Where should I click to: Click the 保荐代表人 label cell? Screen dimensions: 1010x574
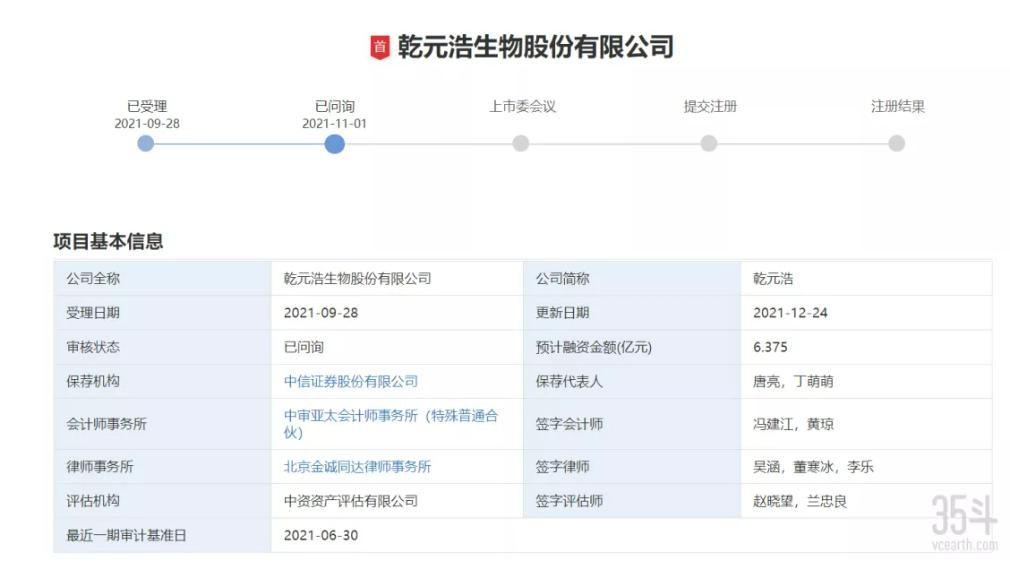[632, 381]
